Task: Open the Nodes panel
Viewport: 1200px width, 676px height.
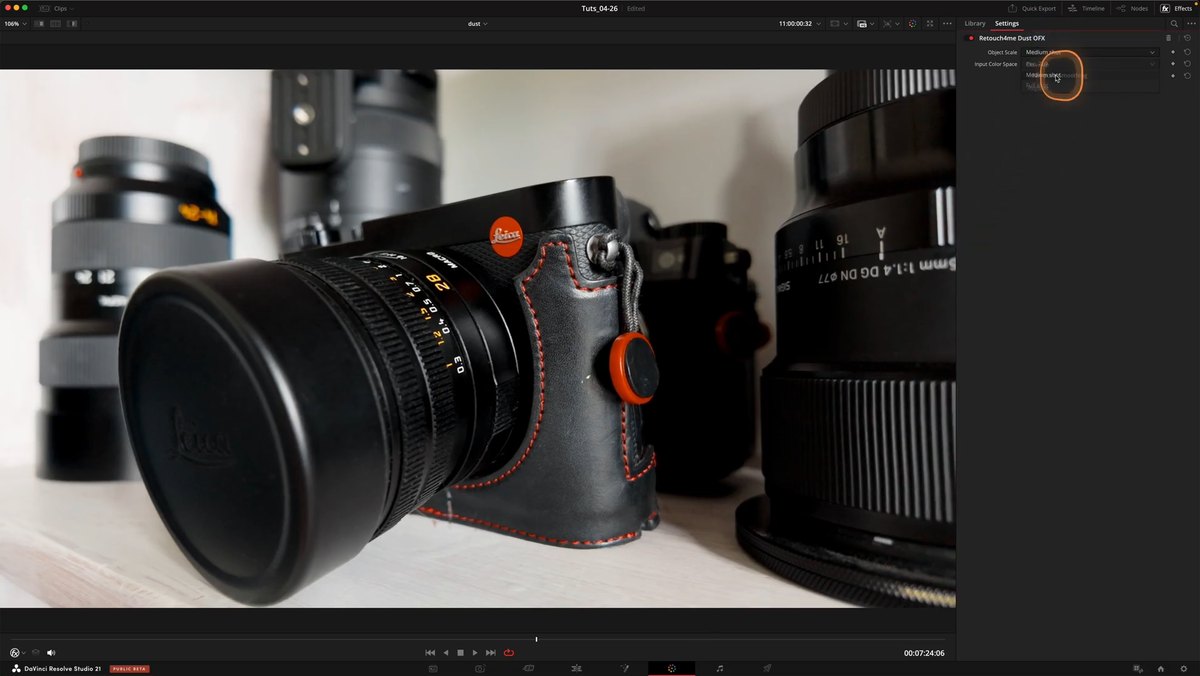Action: 1132,8
